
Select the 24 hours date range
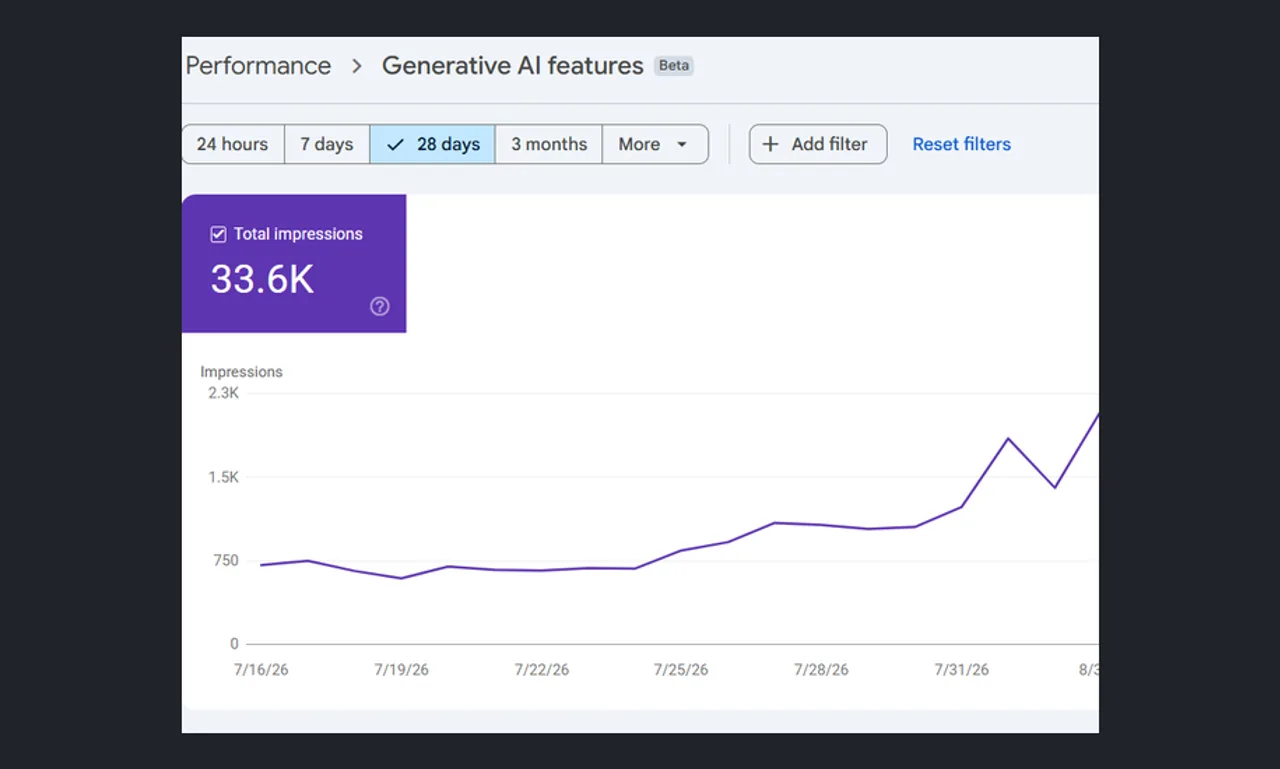233,144
